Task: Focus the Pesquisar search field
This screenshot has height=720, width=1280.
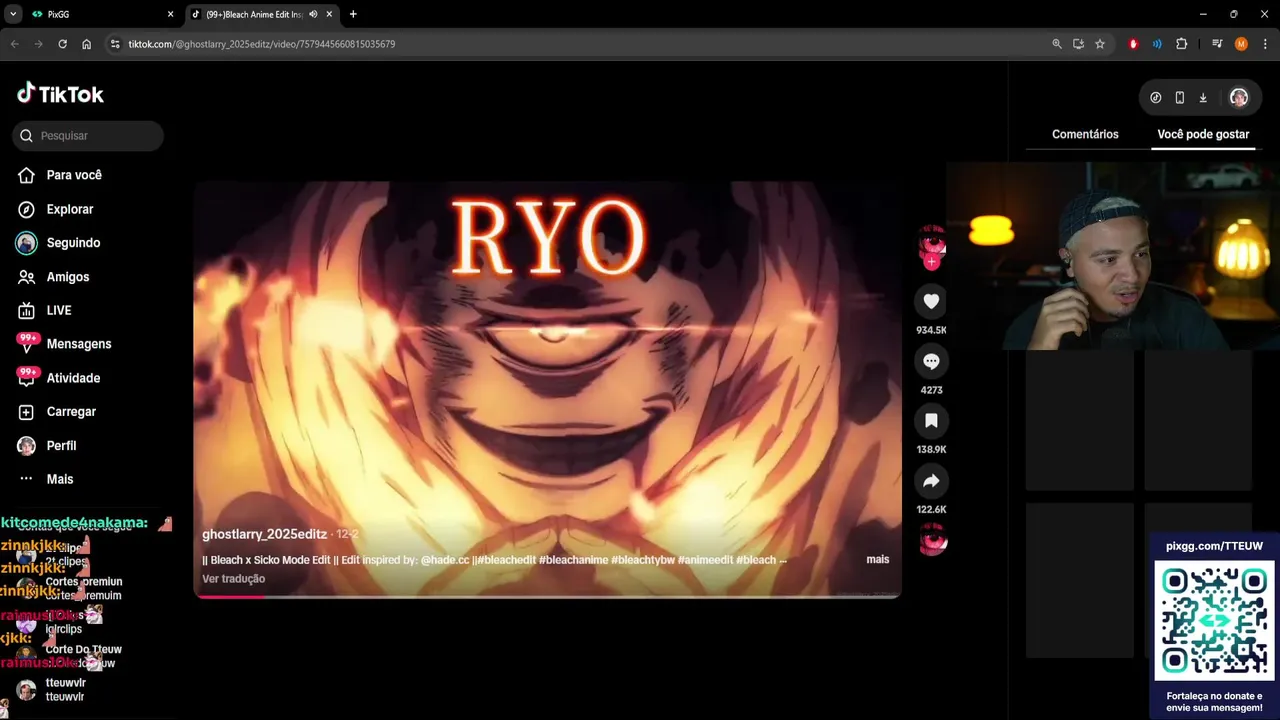Action: coord(88,136)
